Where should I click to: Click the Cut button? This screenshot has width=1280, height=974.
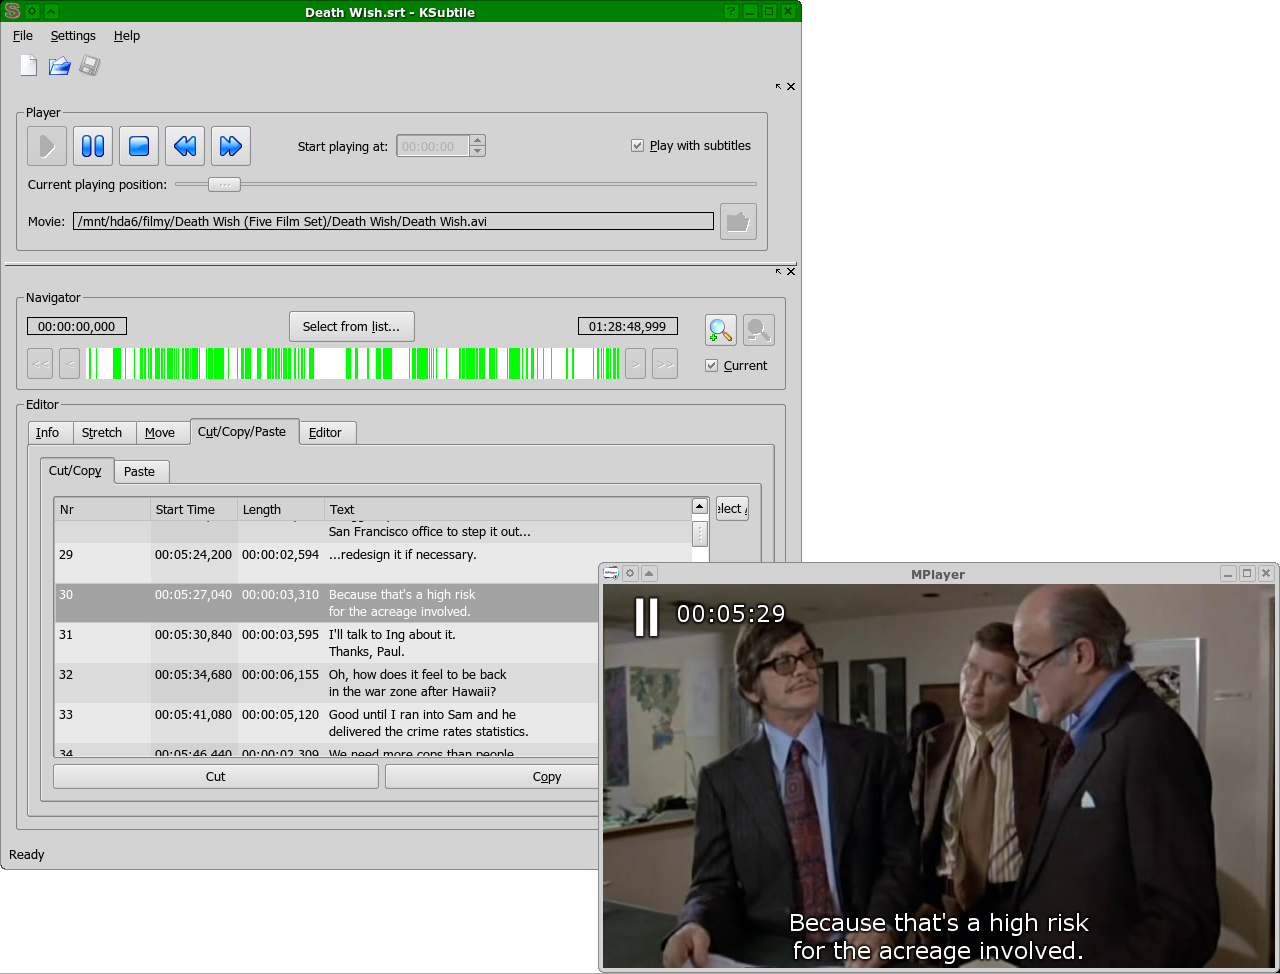point(216,776)
